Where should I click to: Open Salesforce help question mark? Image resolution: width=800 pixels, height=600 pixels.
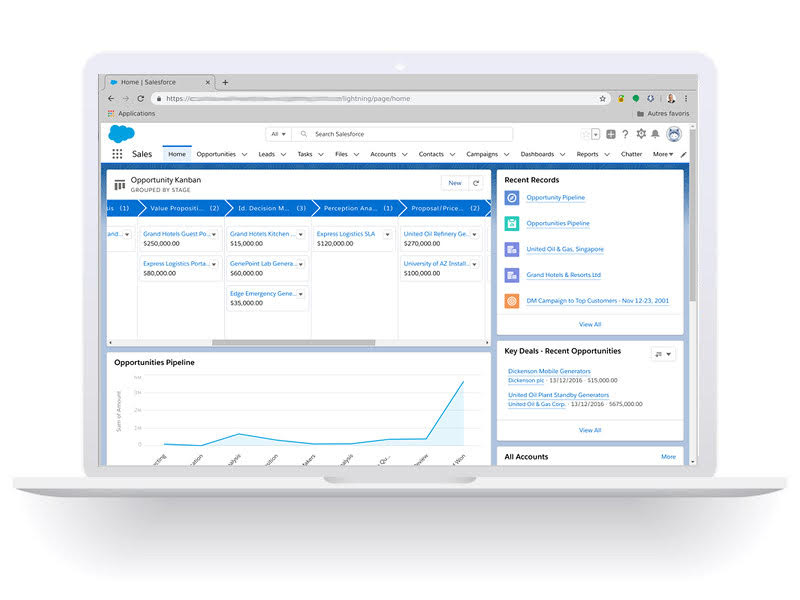[625, 134]
